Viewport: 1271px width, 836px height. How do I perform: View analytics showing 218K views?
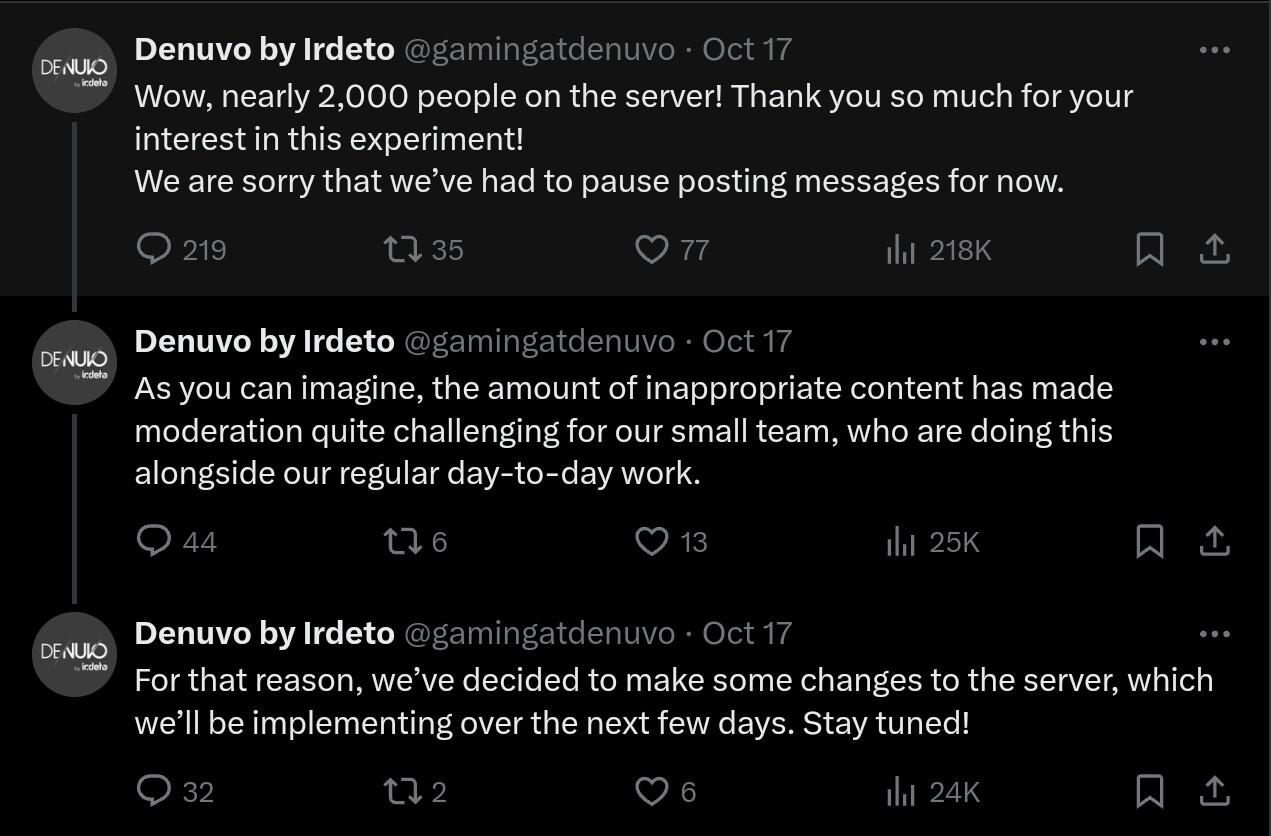pyautogui.click(x=901, y=249)
